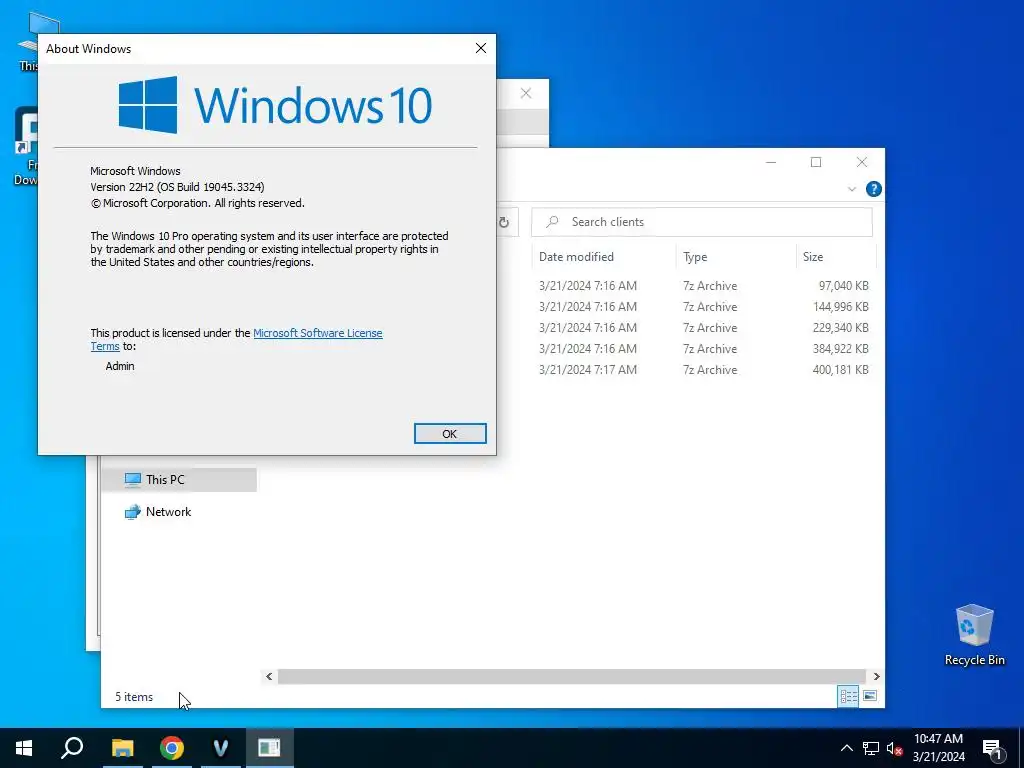Click the Explorer horizontal scrollbar track

pyautogui.click(x=571, y=677)
